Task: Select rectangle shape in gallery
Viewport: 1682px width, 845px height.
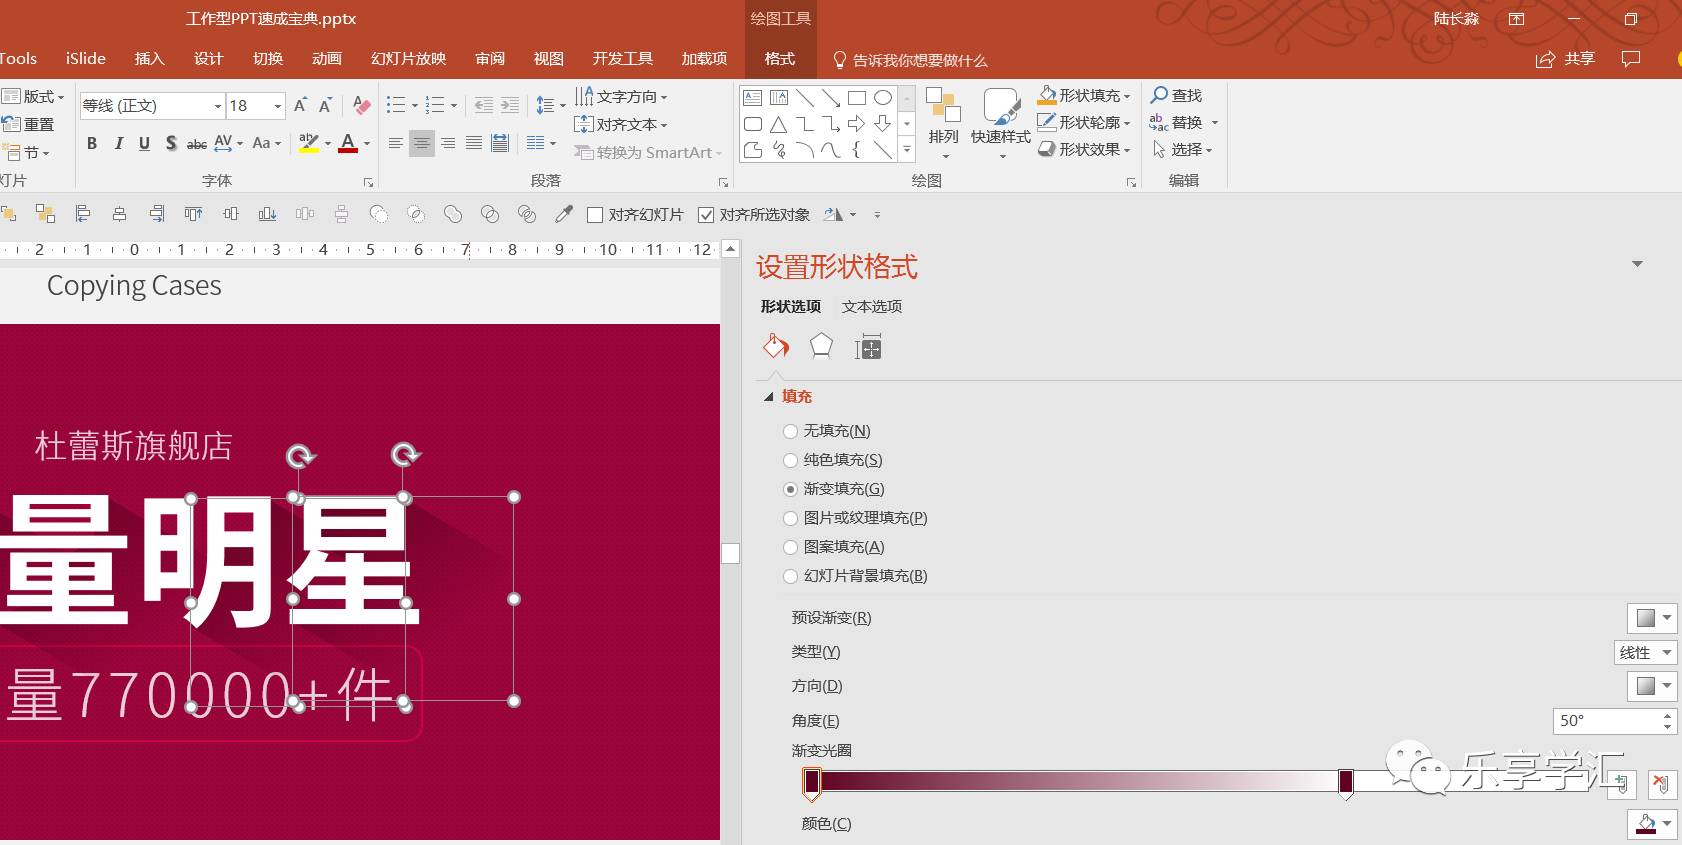Action: 857,98
